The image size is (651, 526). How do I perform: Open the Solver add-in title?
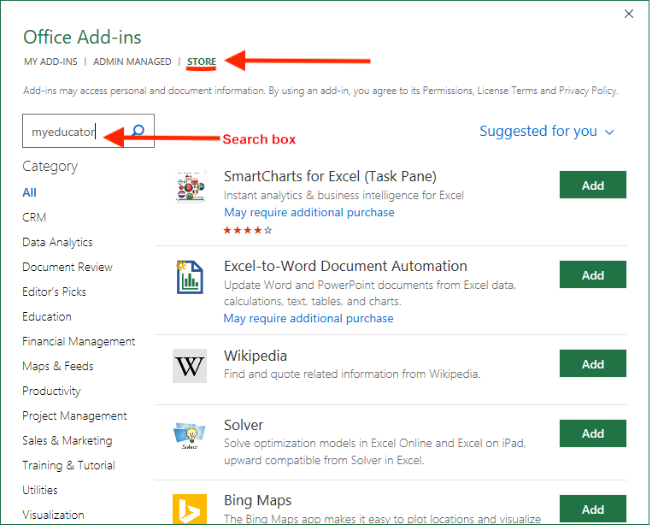click(x=243, y=425)
